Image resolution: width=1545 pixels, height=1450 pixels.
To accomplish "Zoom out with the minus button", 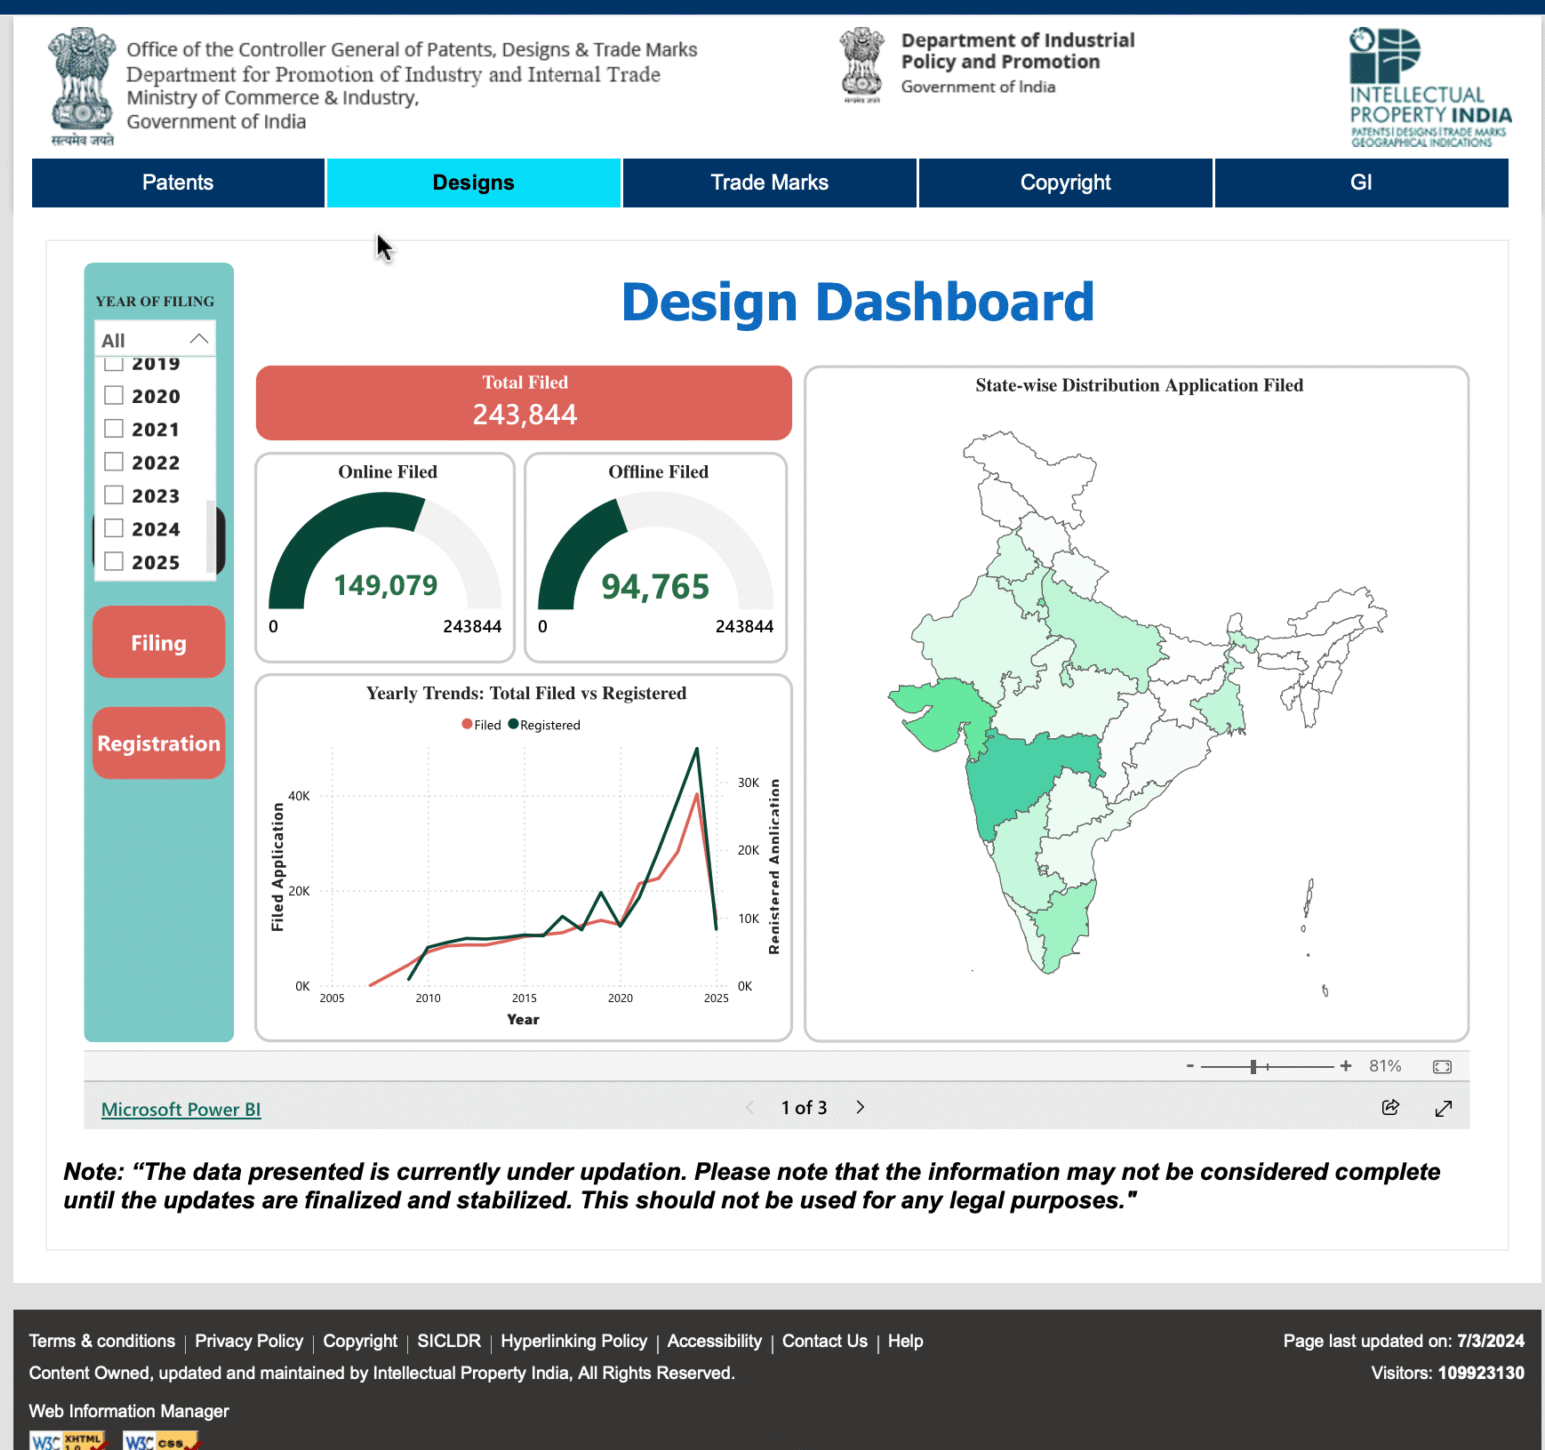I will [x=1190, y=1066].
